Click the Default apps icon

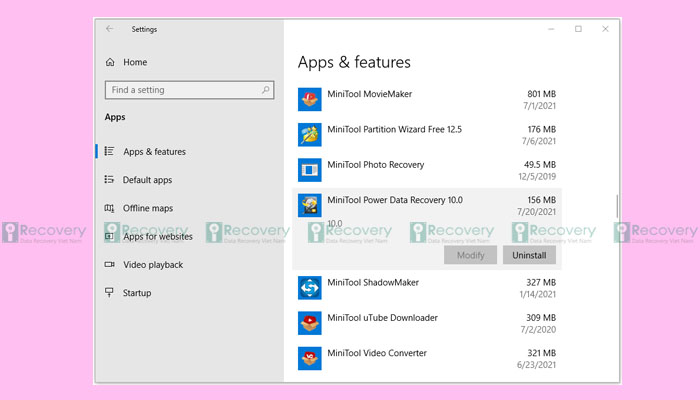click(x=109, y=179)
